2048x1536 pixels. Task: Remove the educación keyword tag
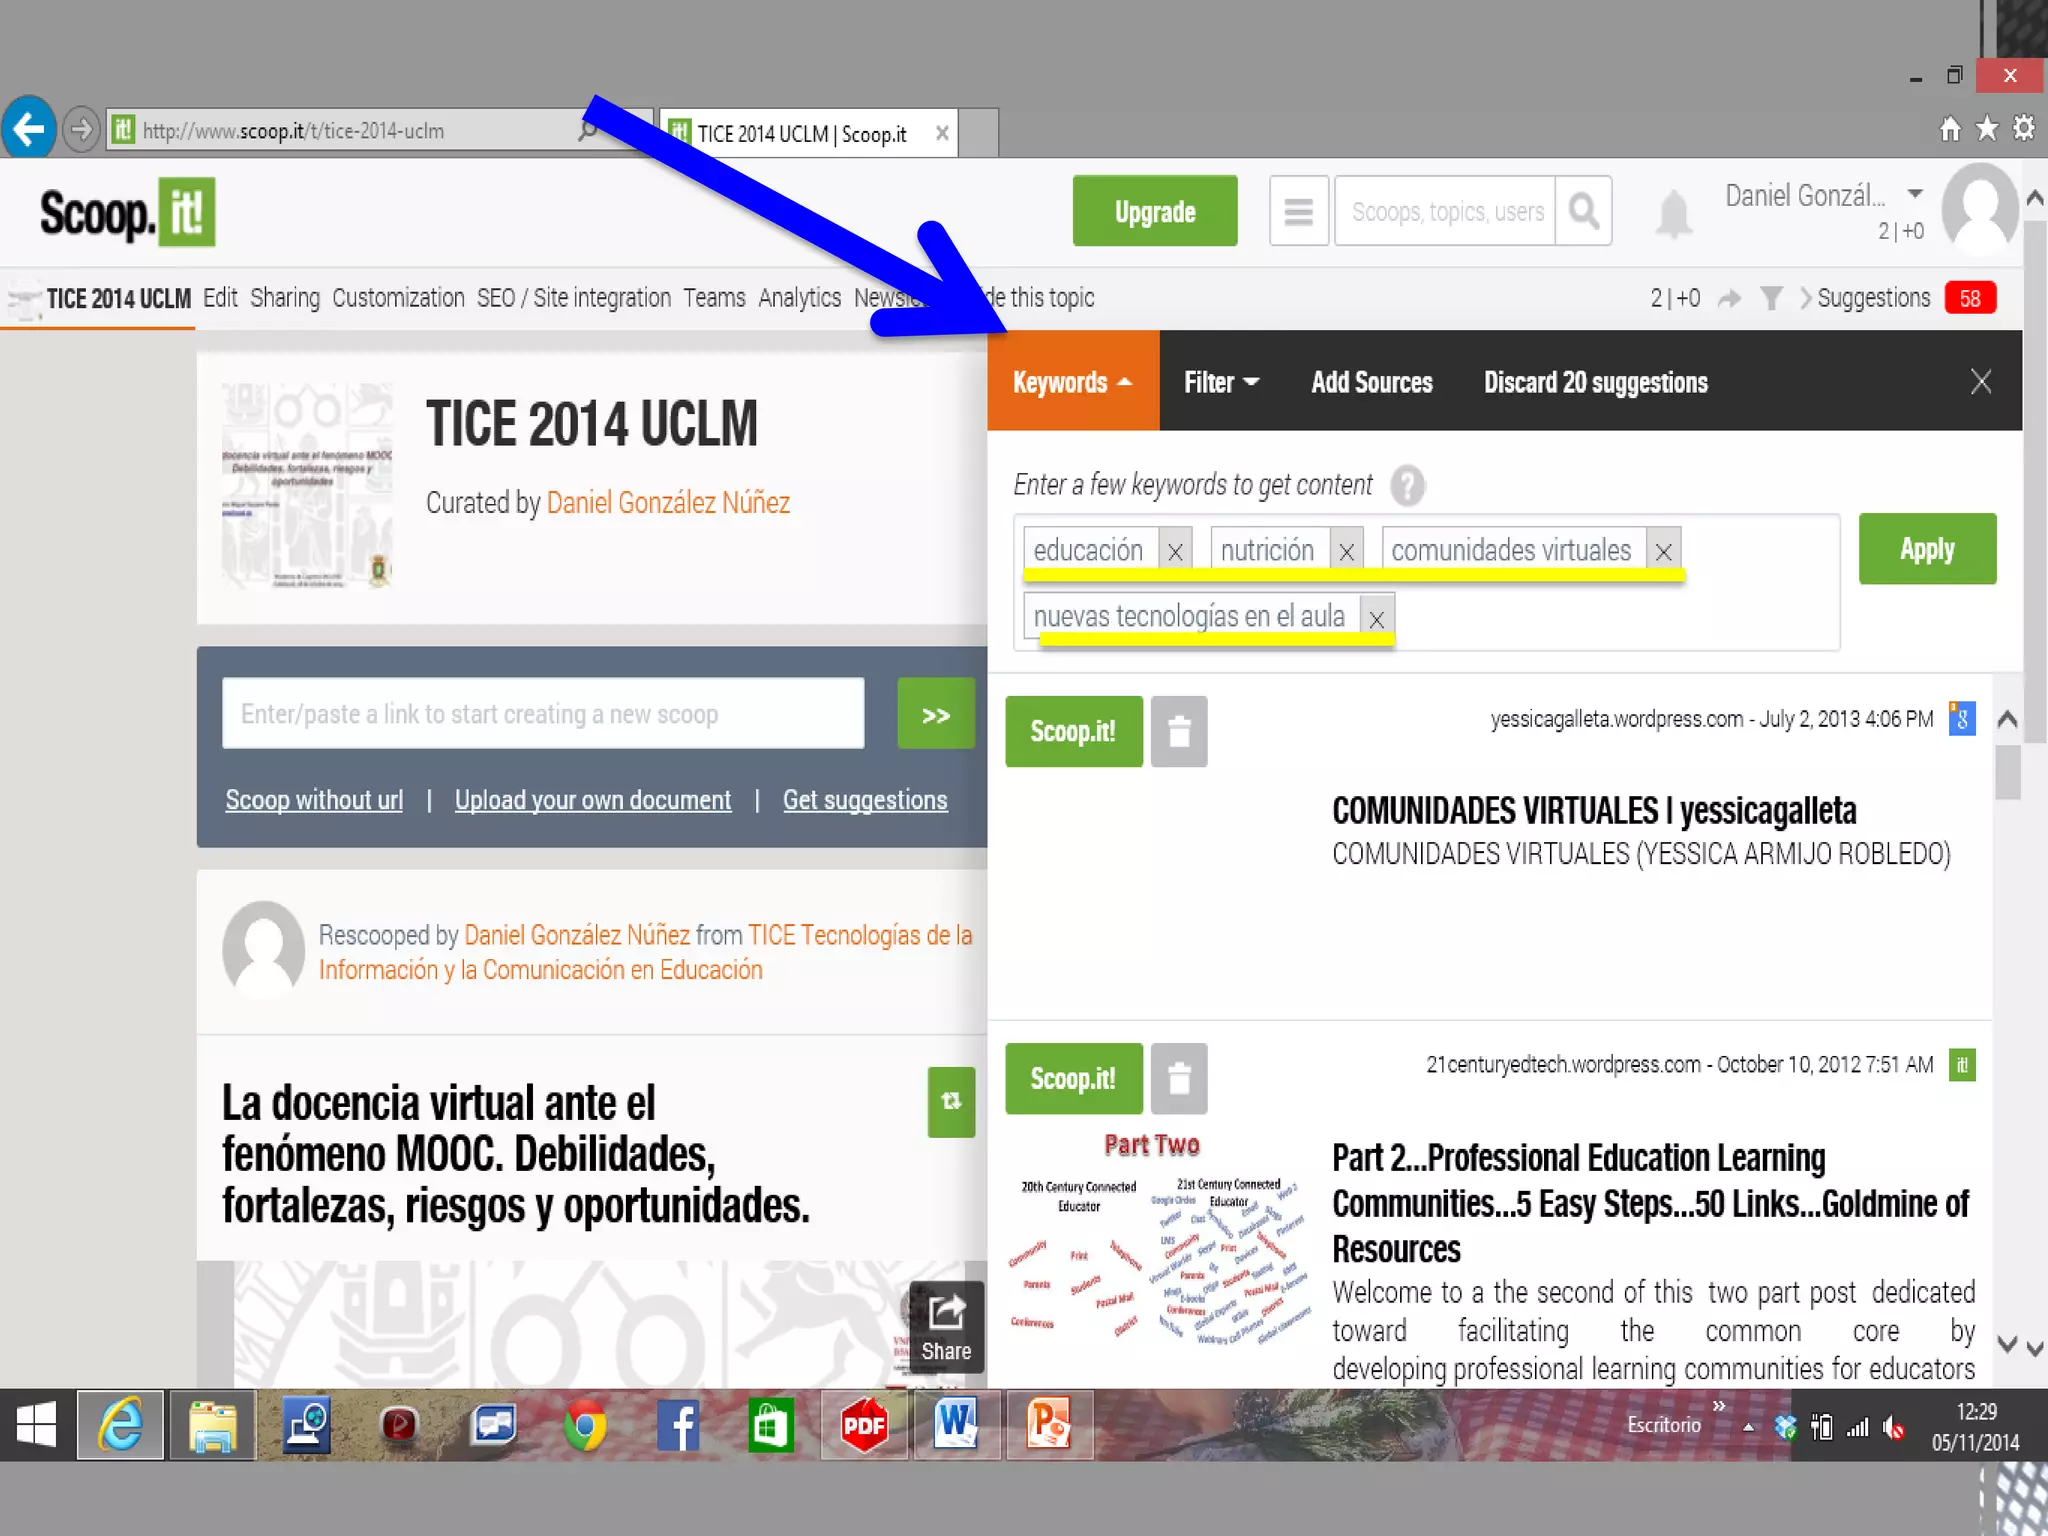coord(1175,551)
